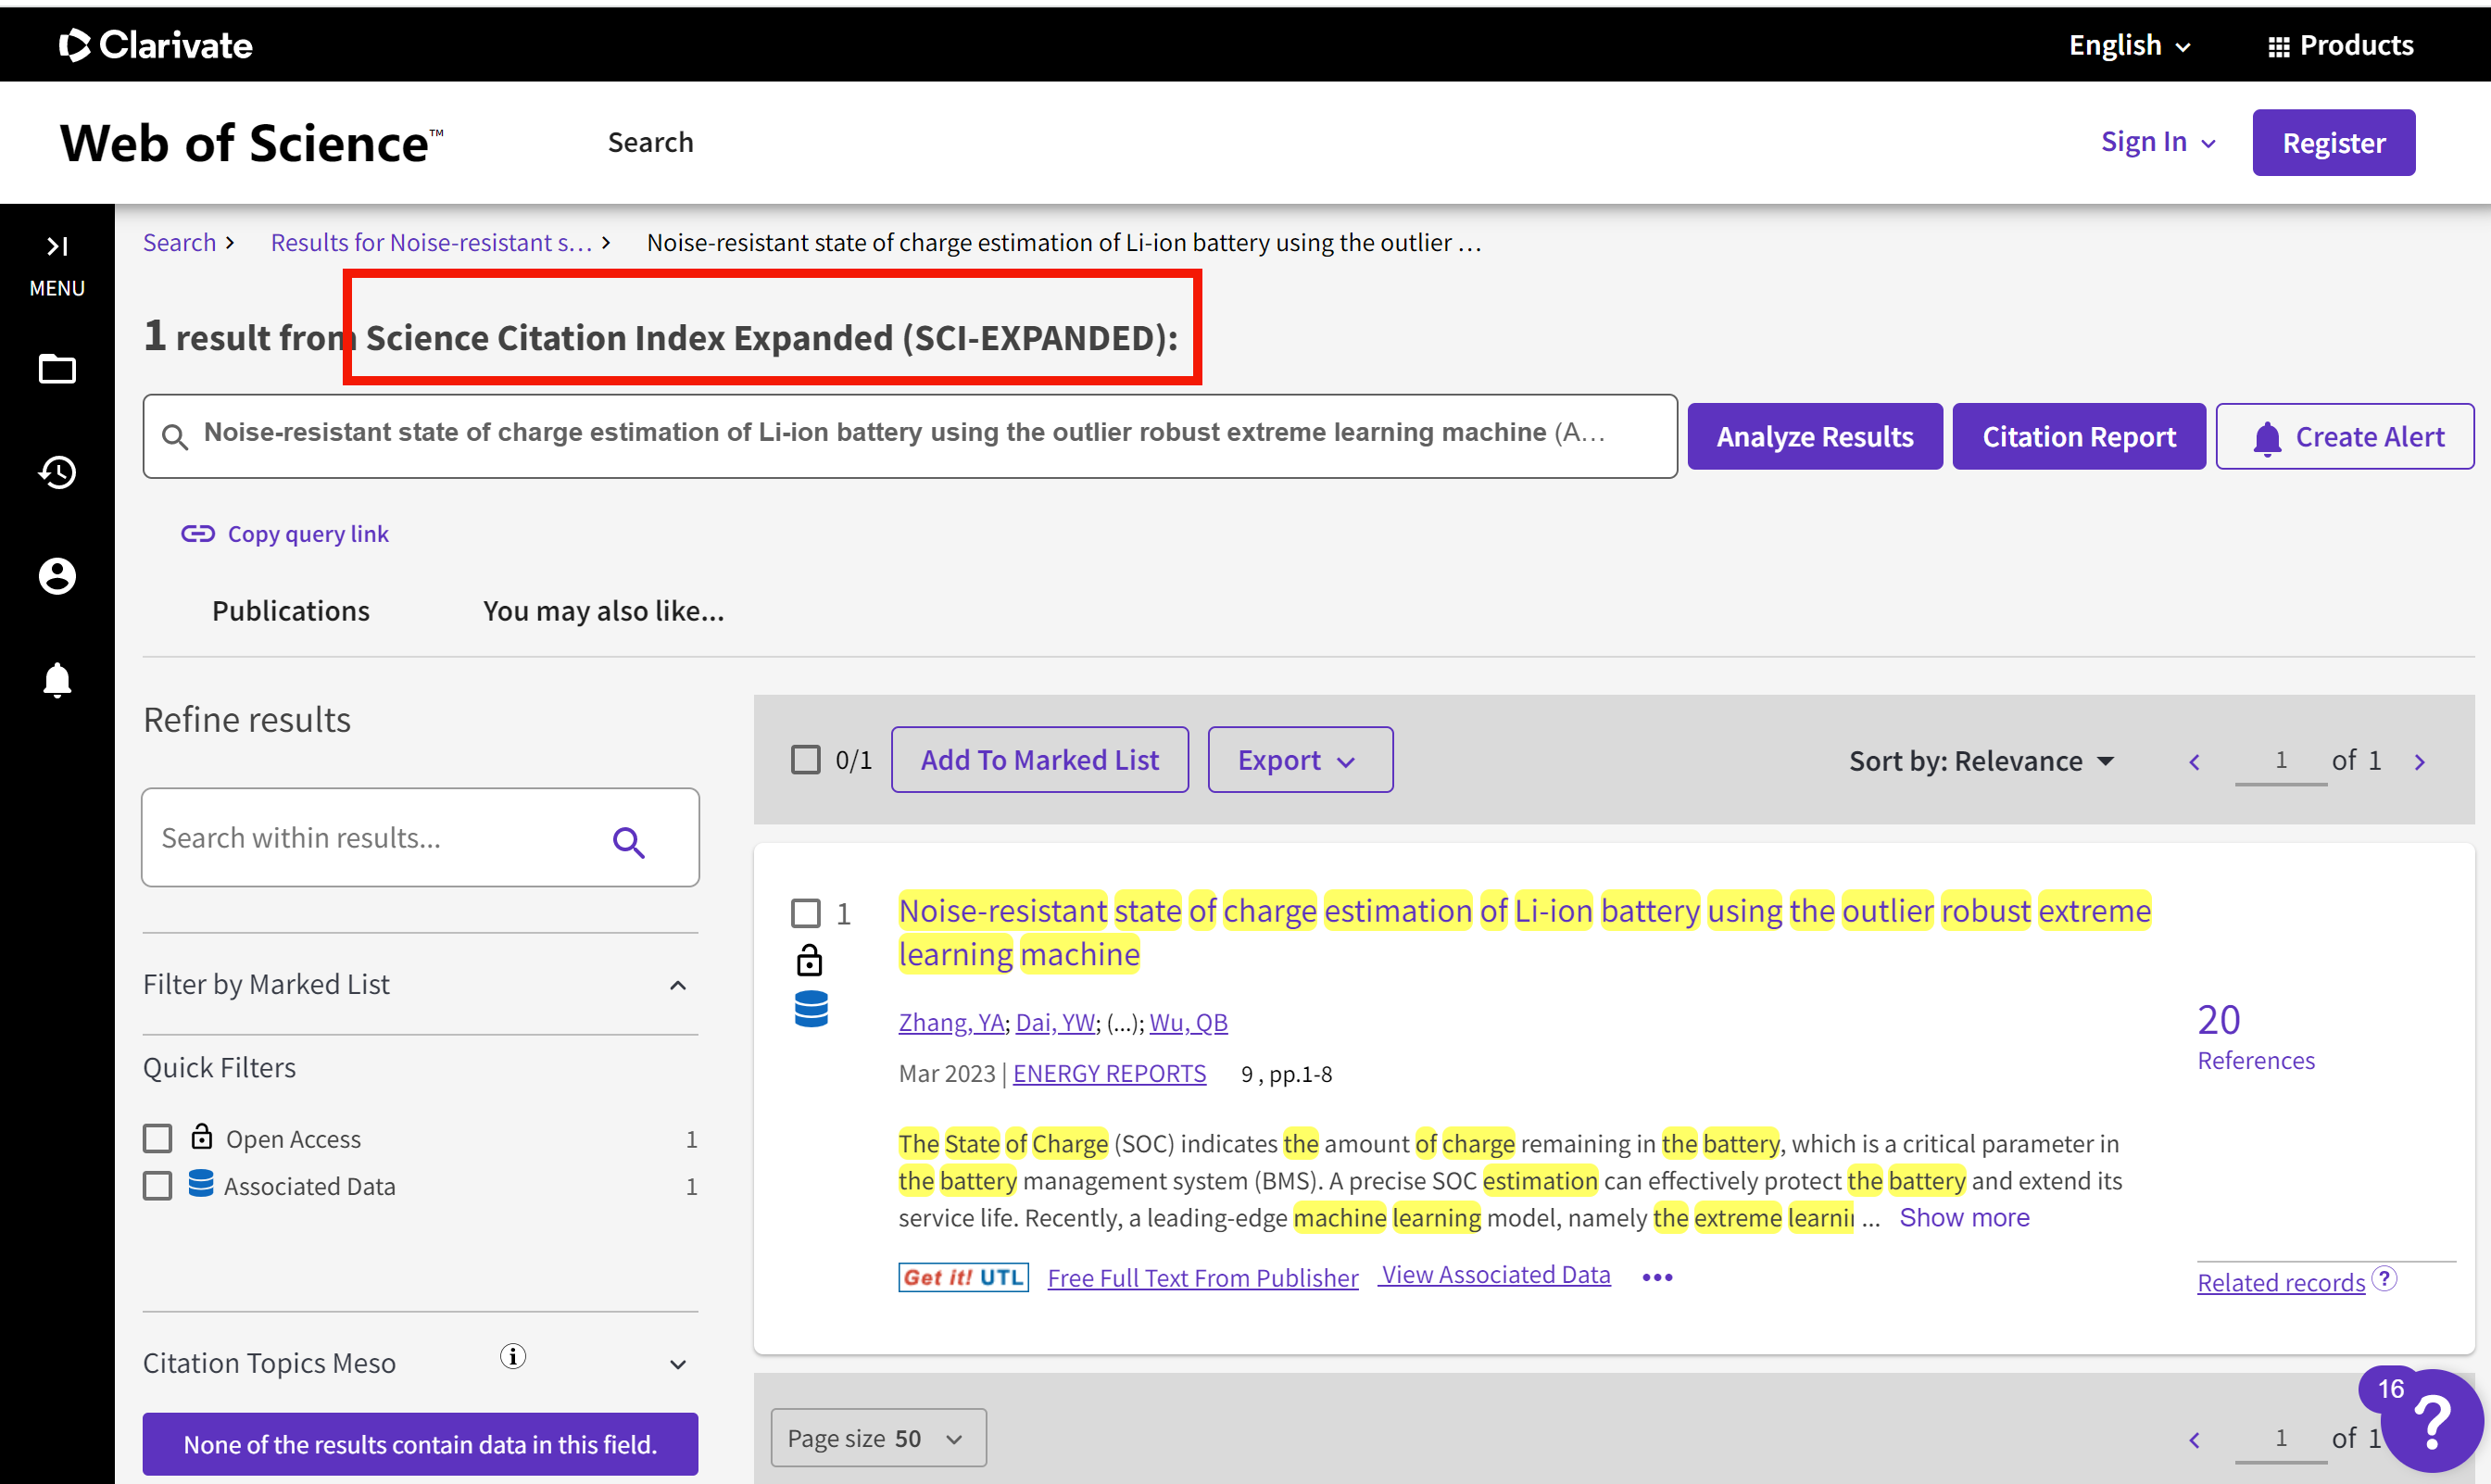Click the profile person icon in sidebar
Screen dimensions: 2491x1484
[x=57, y=576]
